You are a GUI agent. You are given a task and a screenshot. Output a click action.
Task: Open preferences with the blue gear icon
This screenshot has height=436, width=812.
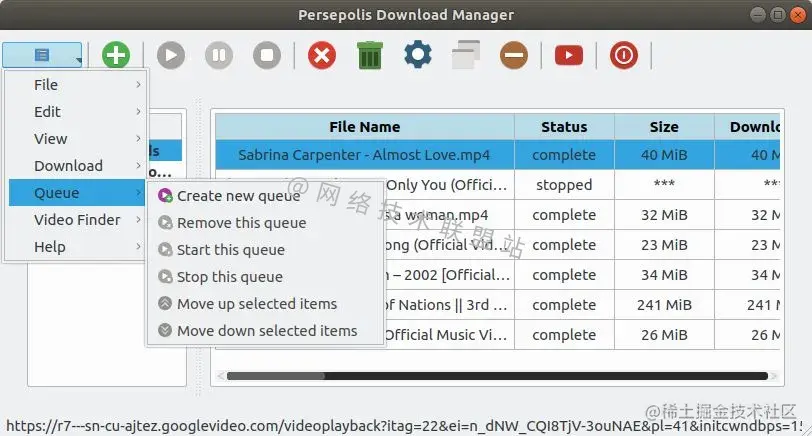tap(417, 55)
